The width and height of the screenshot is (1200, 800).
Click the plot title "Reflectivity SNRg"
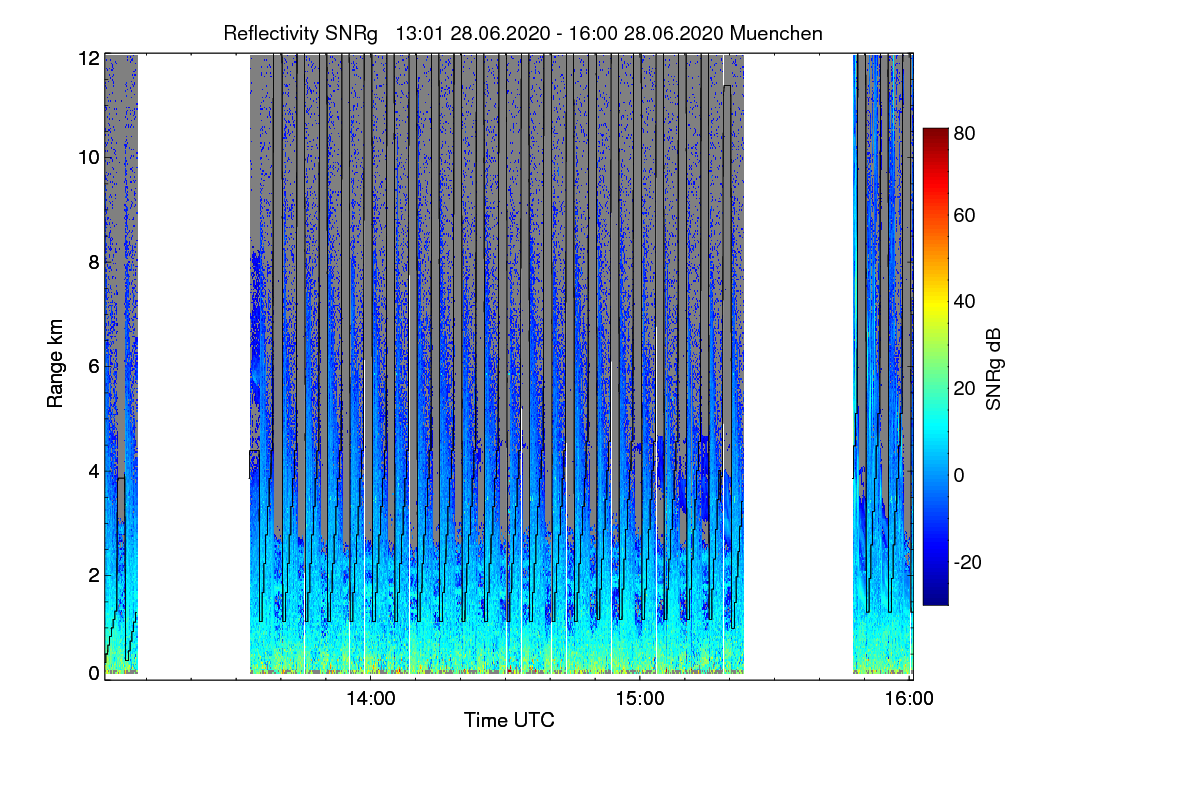pos(301,33)
